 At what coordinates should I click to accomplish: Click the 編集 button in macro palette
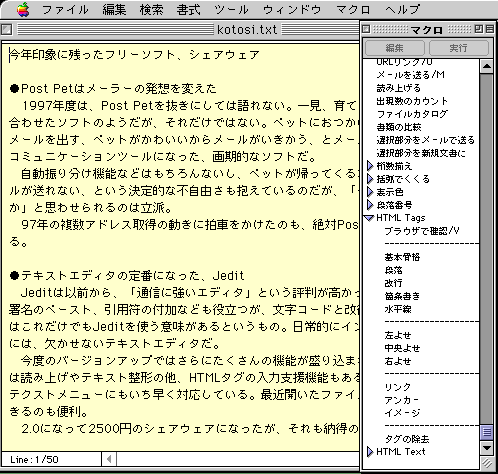point(395,48)
